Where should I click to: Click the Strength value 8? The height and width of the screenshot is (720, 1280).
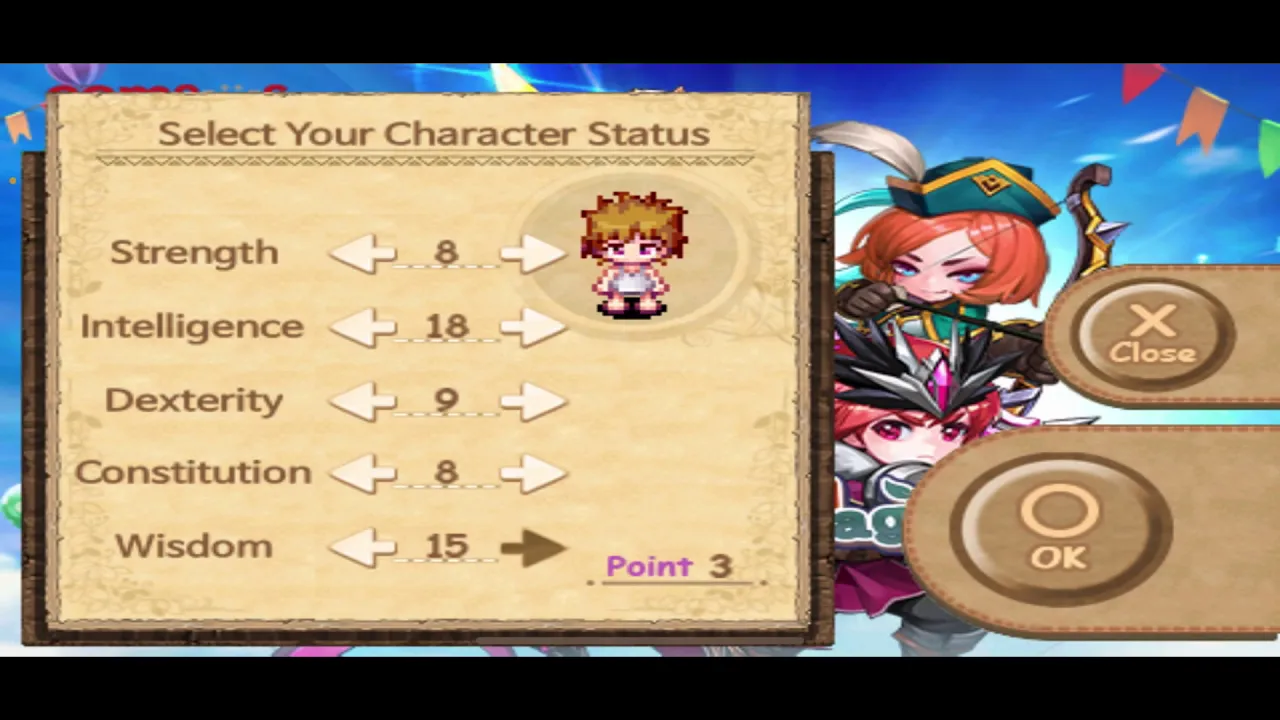446,252
